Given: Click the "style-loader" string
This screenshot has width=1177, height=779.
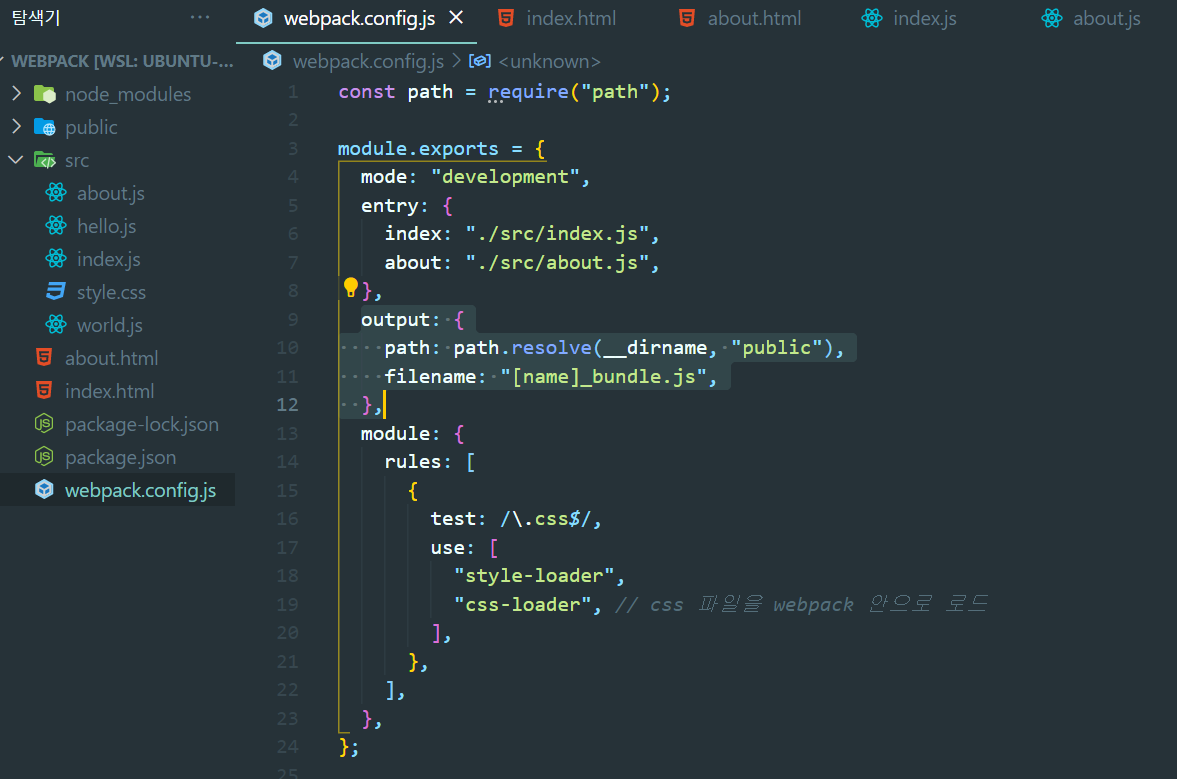Looking at the screenshot, I should click(534, 576).
